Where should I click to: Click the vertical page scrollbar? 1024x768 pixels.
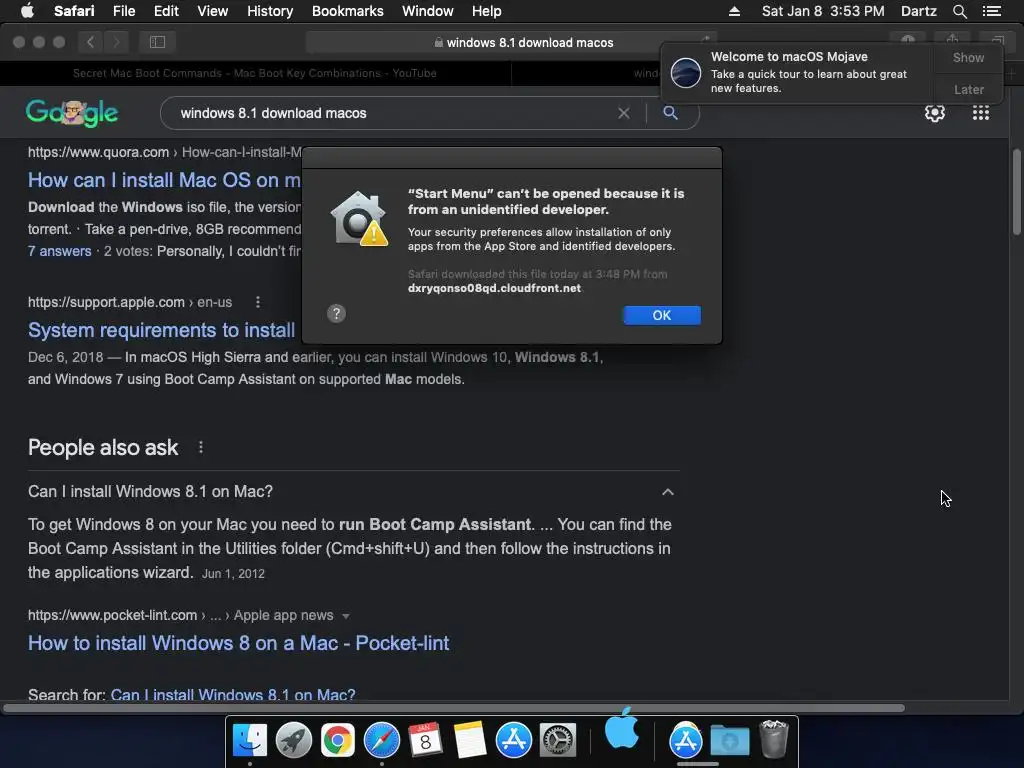coord(1016,191)
